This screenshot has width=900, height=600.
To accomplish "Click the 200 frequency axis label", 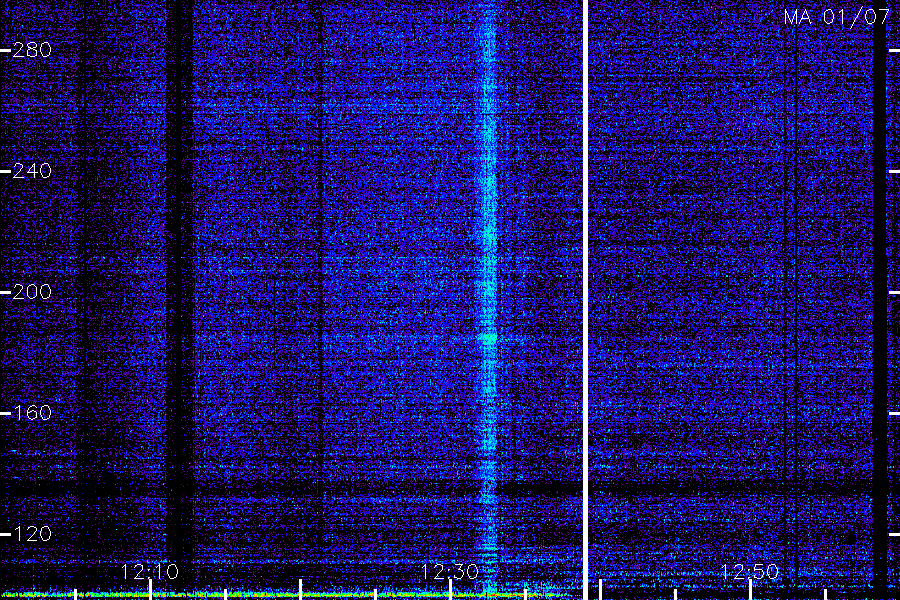I will (32, 292).
